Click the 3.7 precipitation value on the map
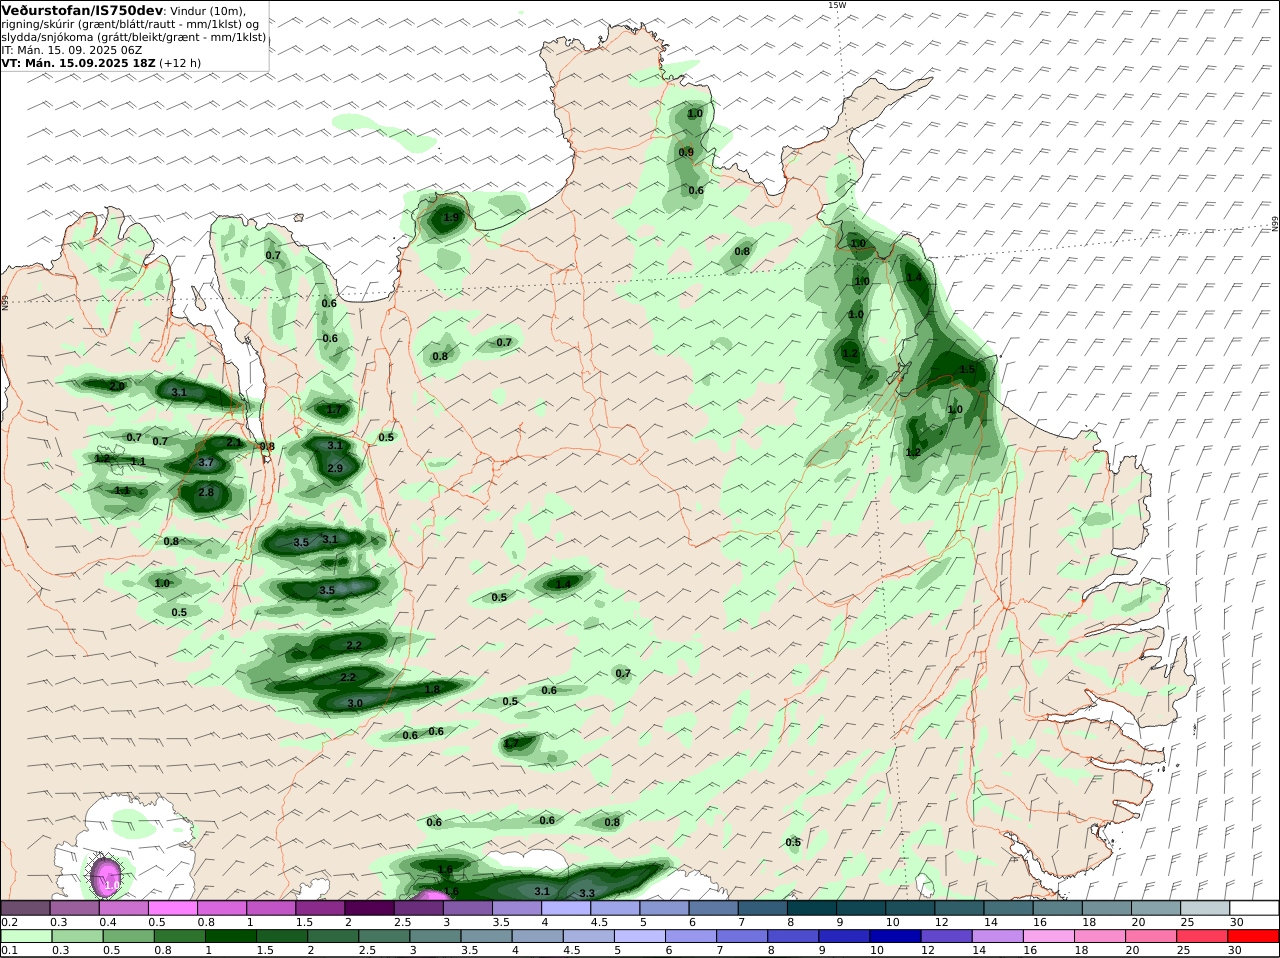This screenshot has width=1280, height=958. pyautogui.click(x=206, y=463)
